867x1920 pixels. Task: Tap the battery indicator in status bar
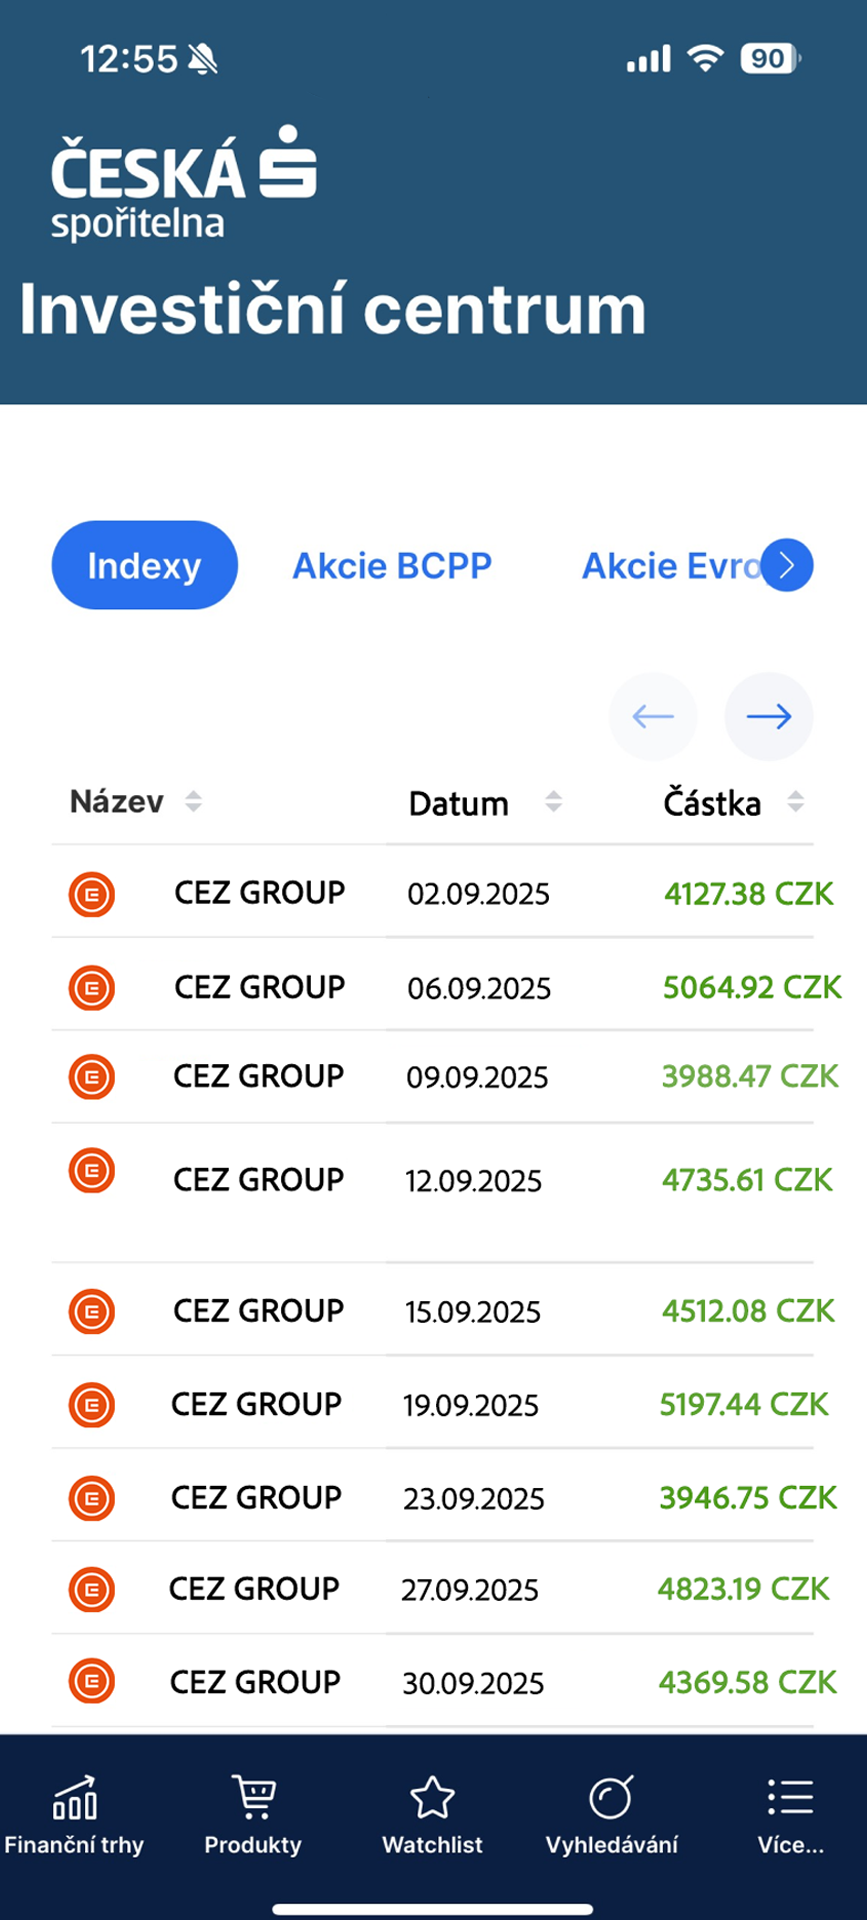click(769, 59)
